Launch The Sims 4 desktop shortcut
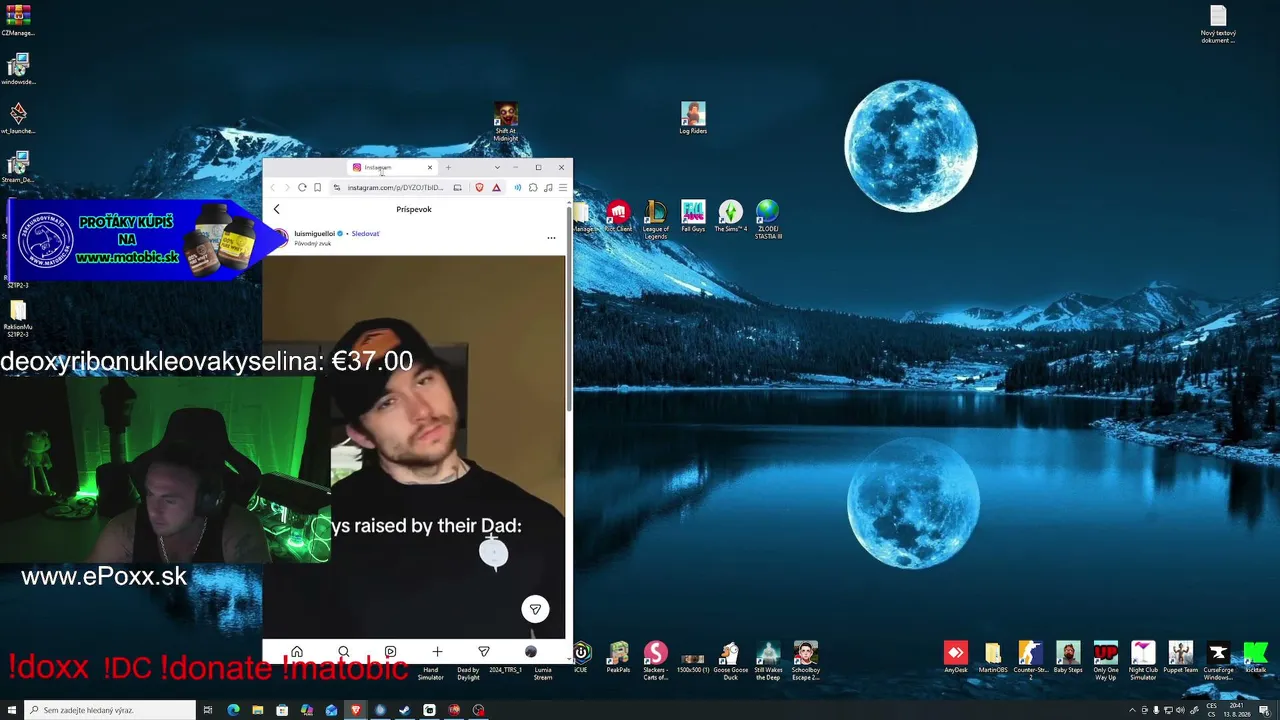The width and height of the screenshot is (1280, 720). [x=731, y=217]
